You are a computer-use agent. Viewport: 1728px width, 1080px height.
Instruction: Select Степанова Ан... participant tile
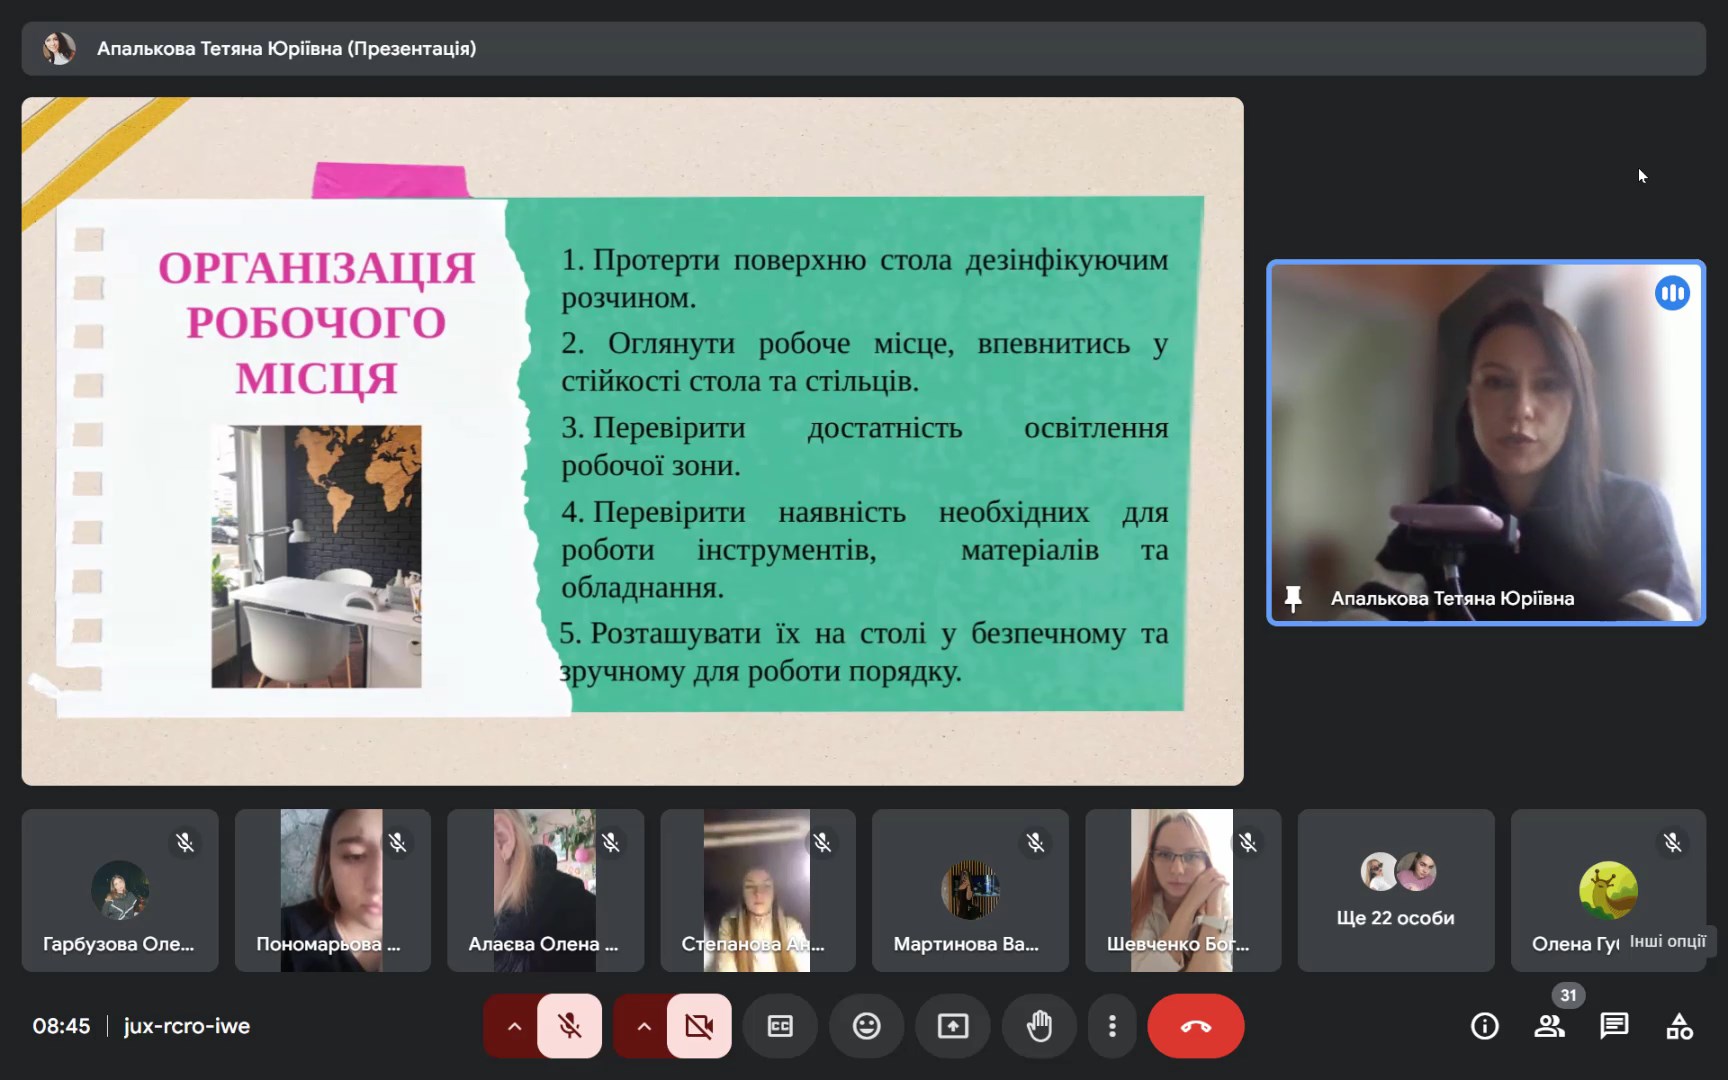(758, 890)
